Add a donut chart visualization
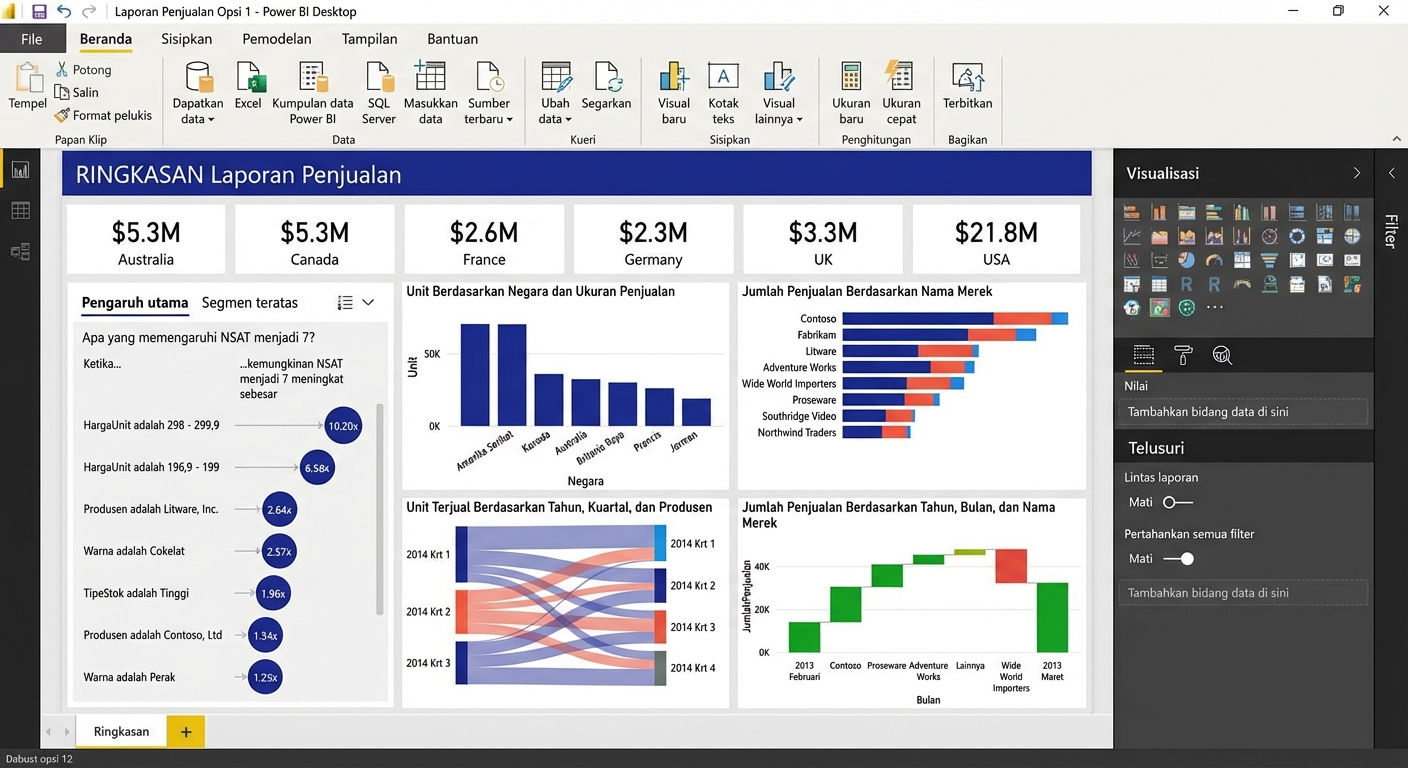1408x768 pixels. [1296, 236]
